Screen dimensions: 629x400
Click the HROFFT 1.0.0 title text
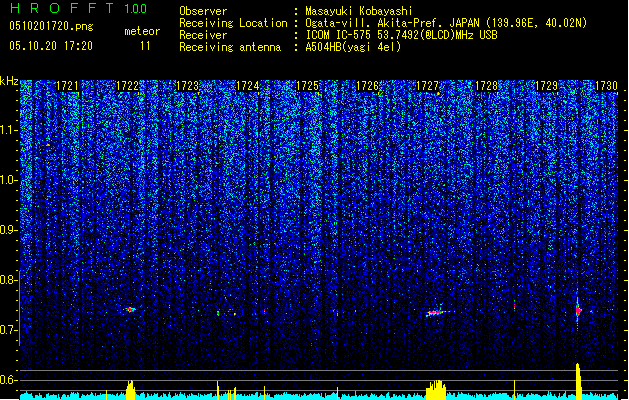(79, 8)
